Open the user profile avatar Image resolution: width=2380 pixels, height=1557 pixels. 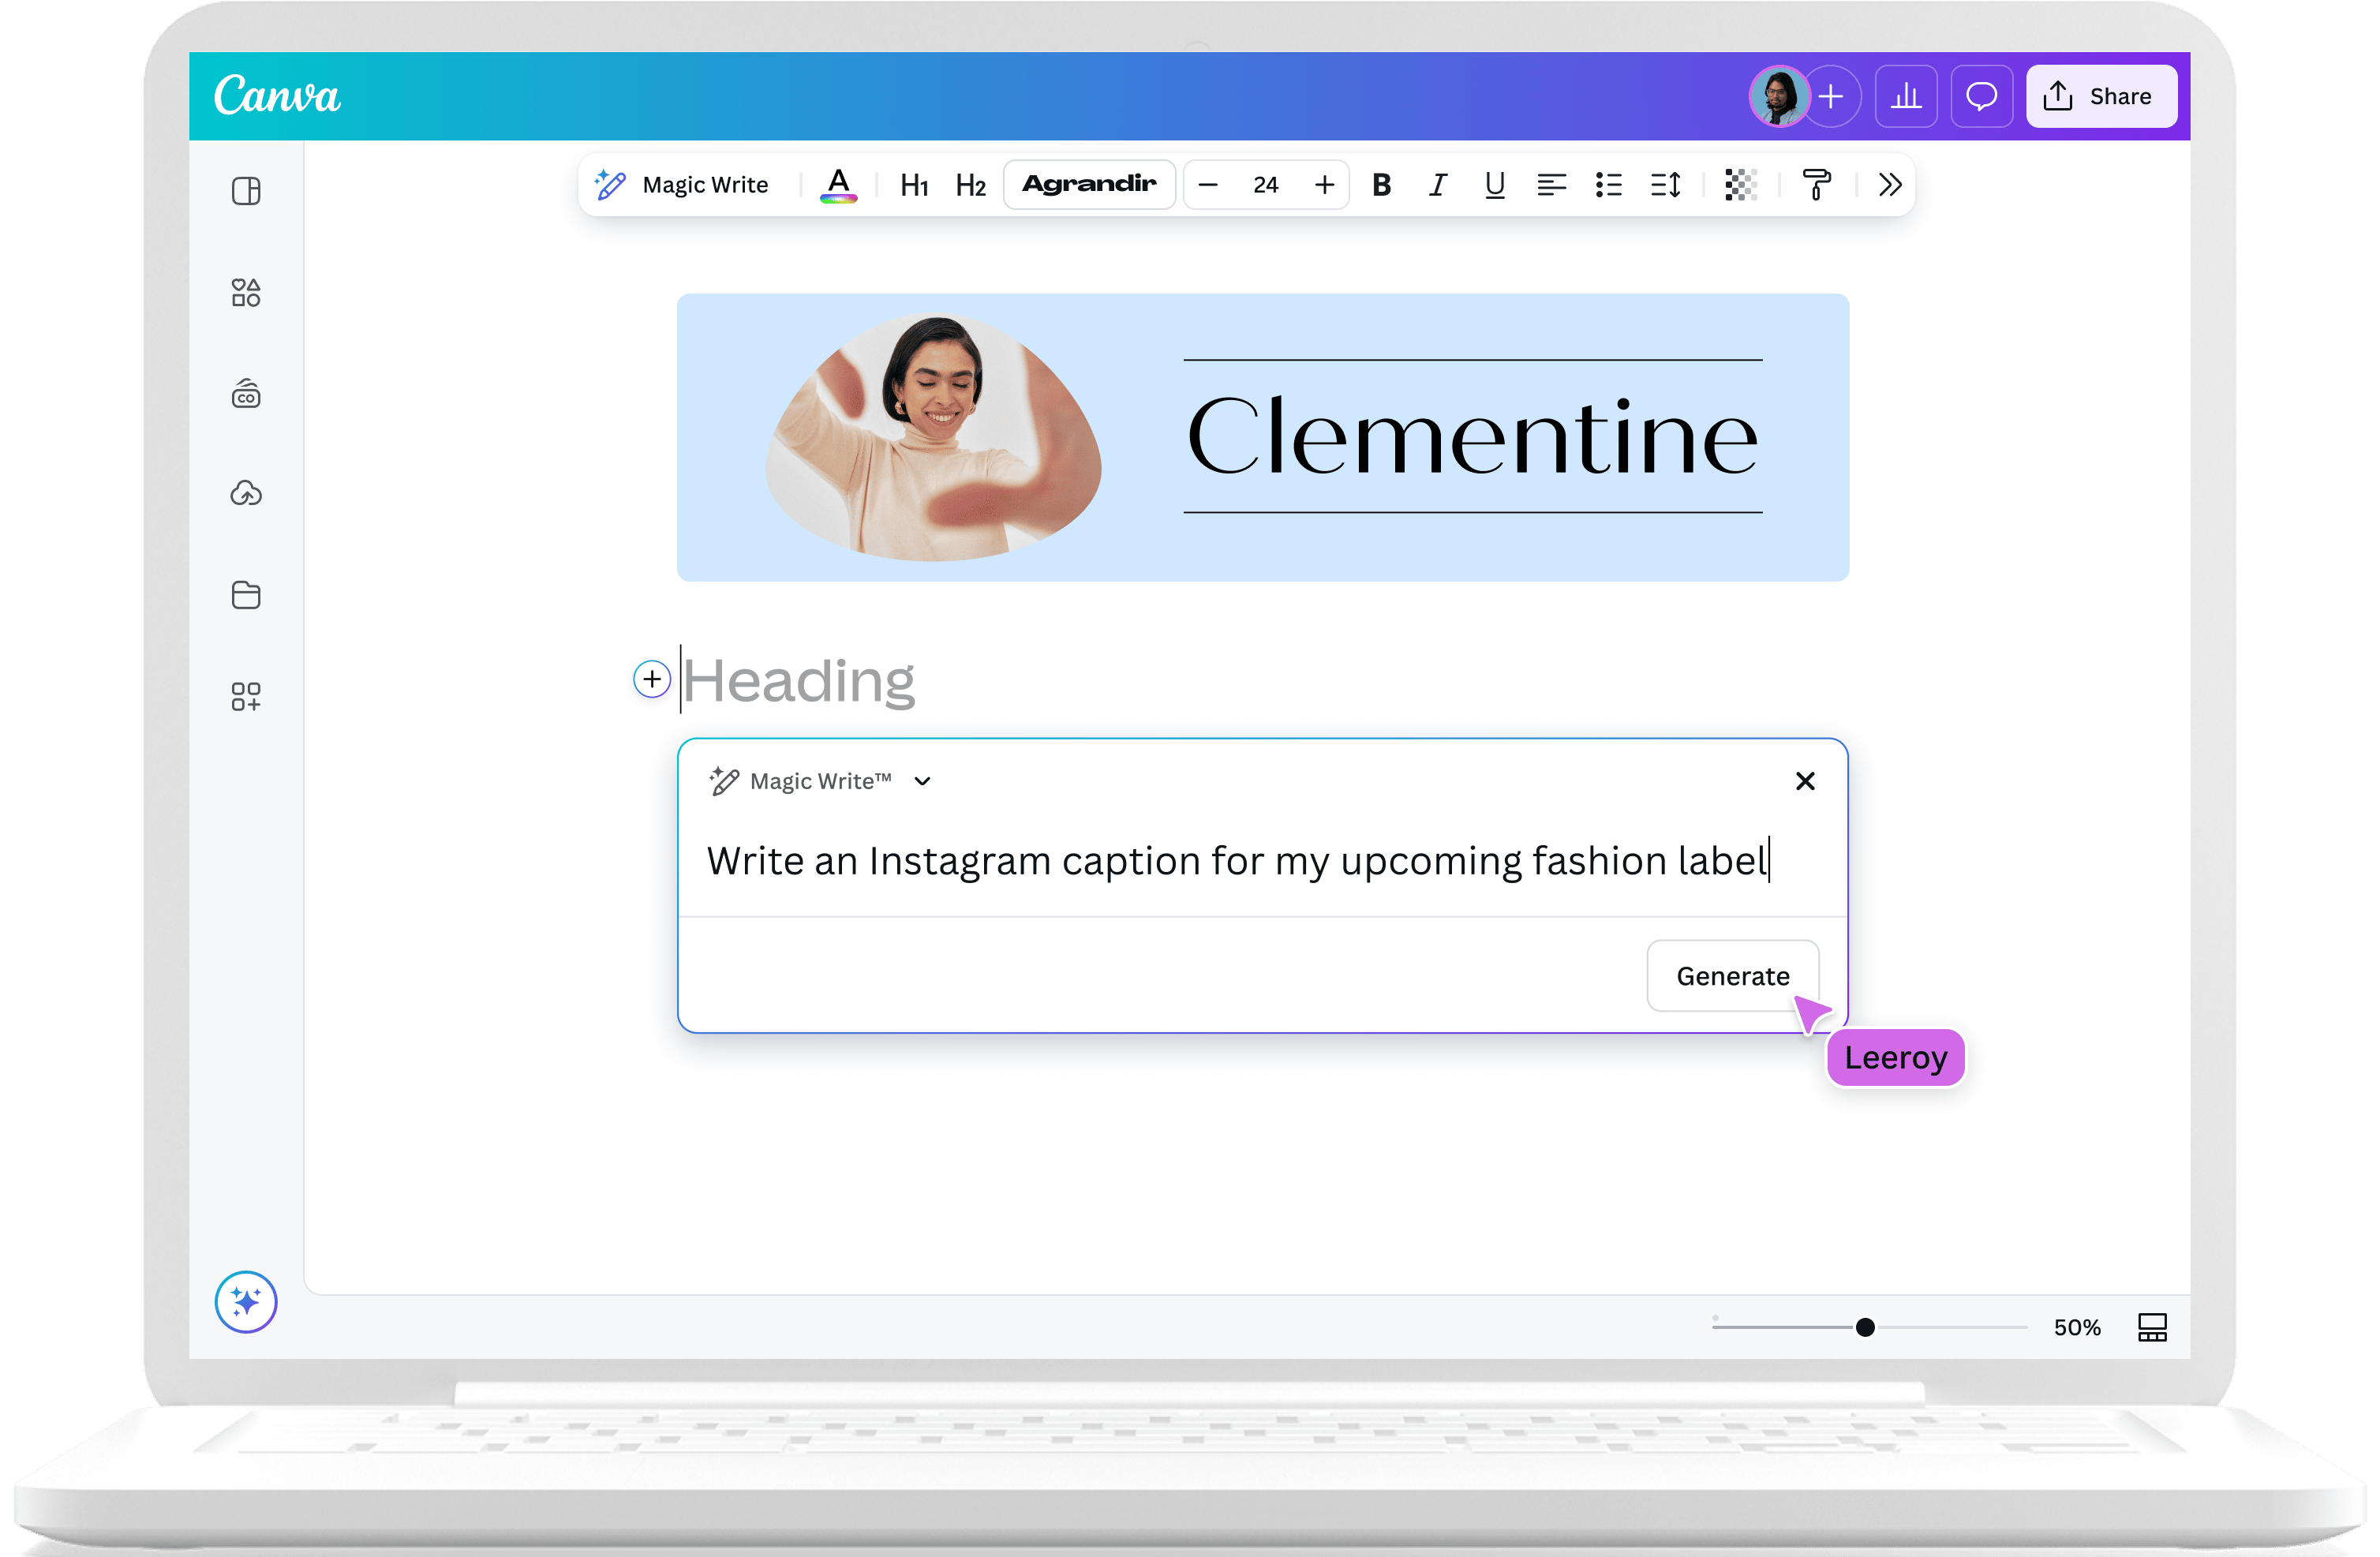coord(1778,97)
